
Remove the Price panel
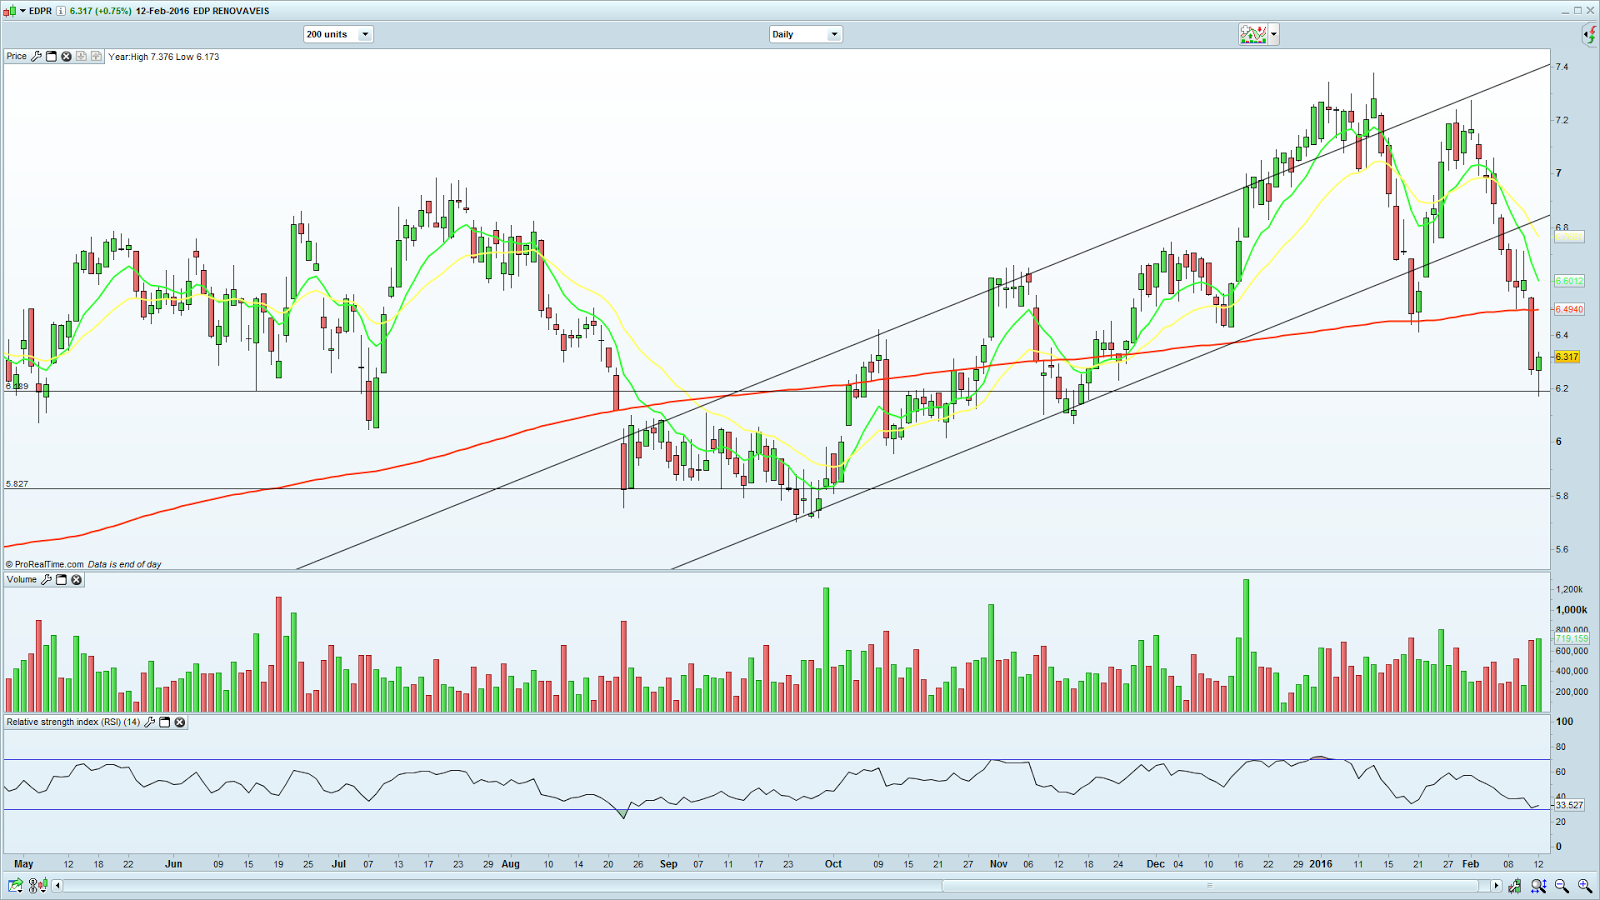point(66,56)
